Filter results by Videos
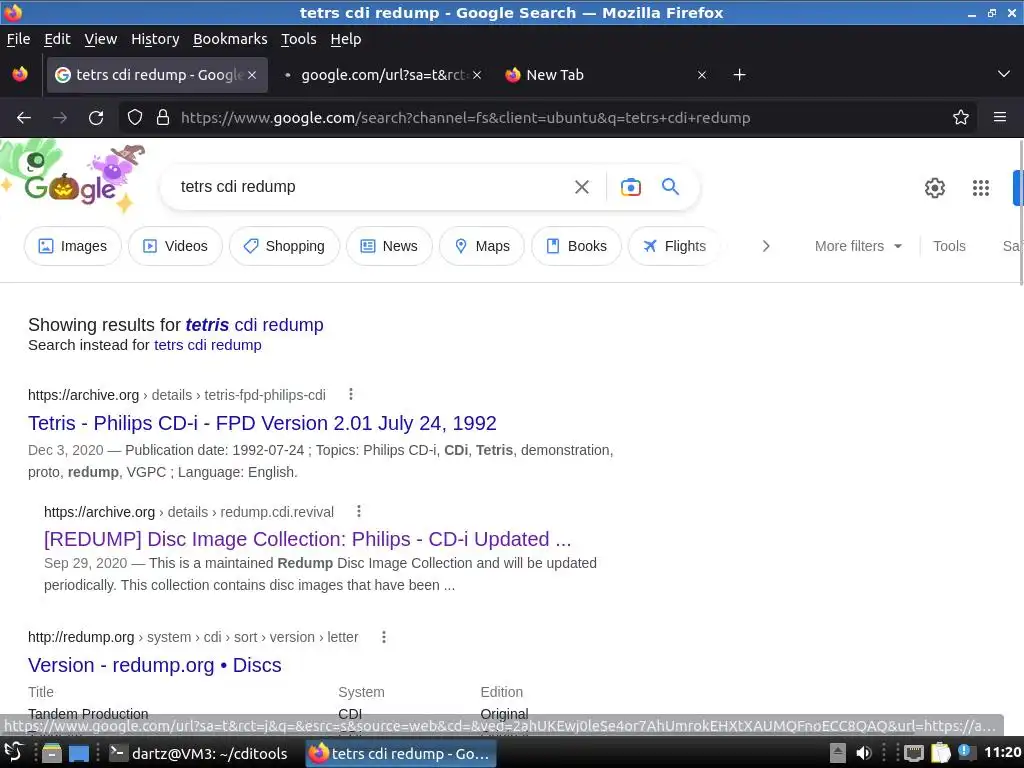Image resolution: width=1024 pixels, height=768 pixels. (x=175, y=246)
